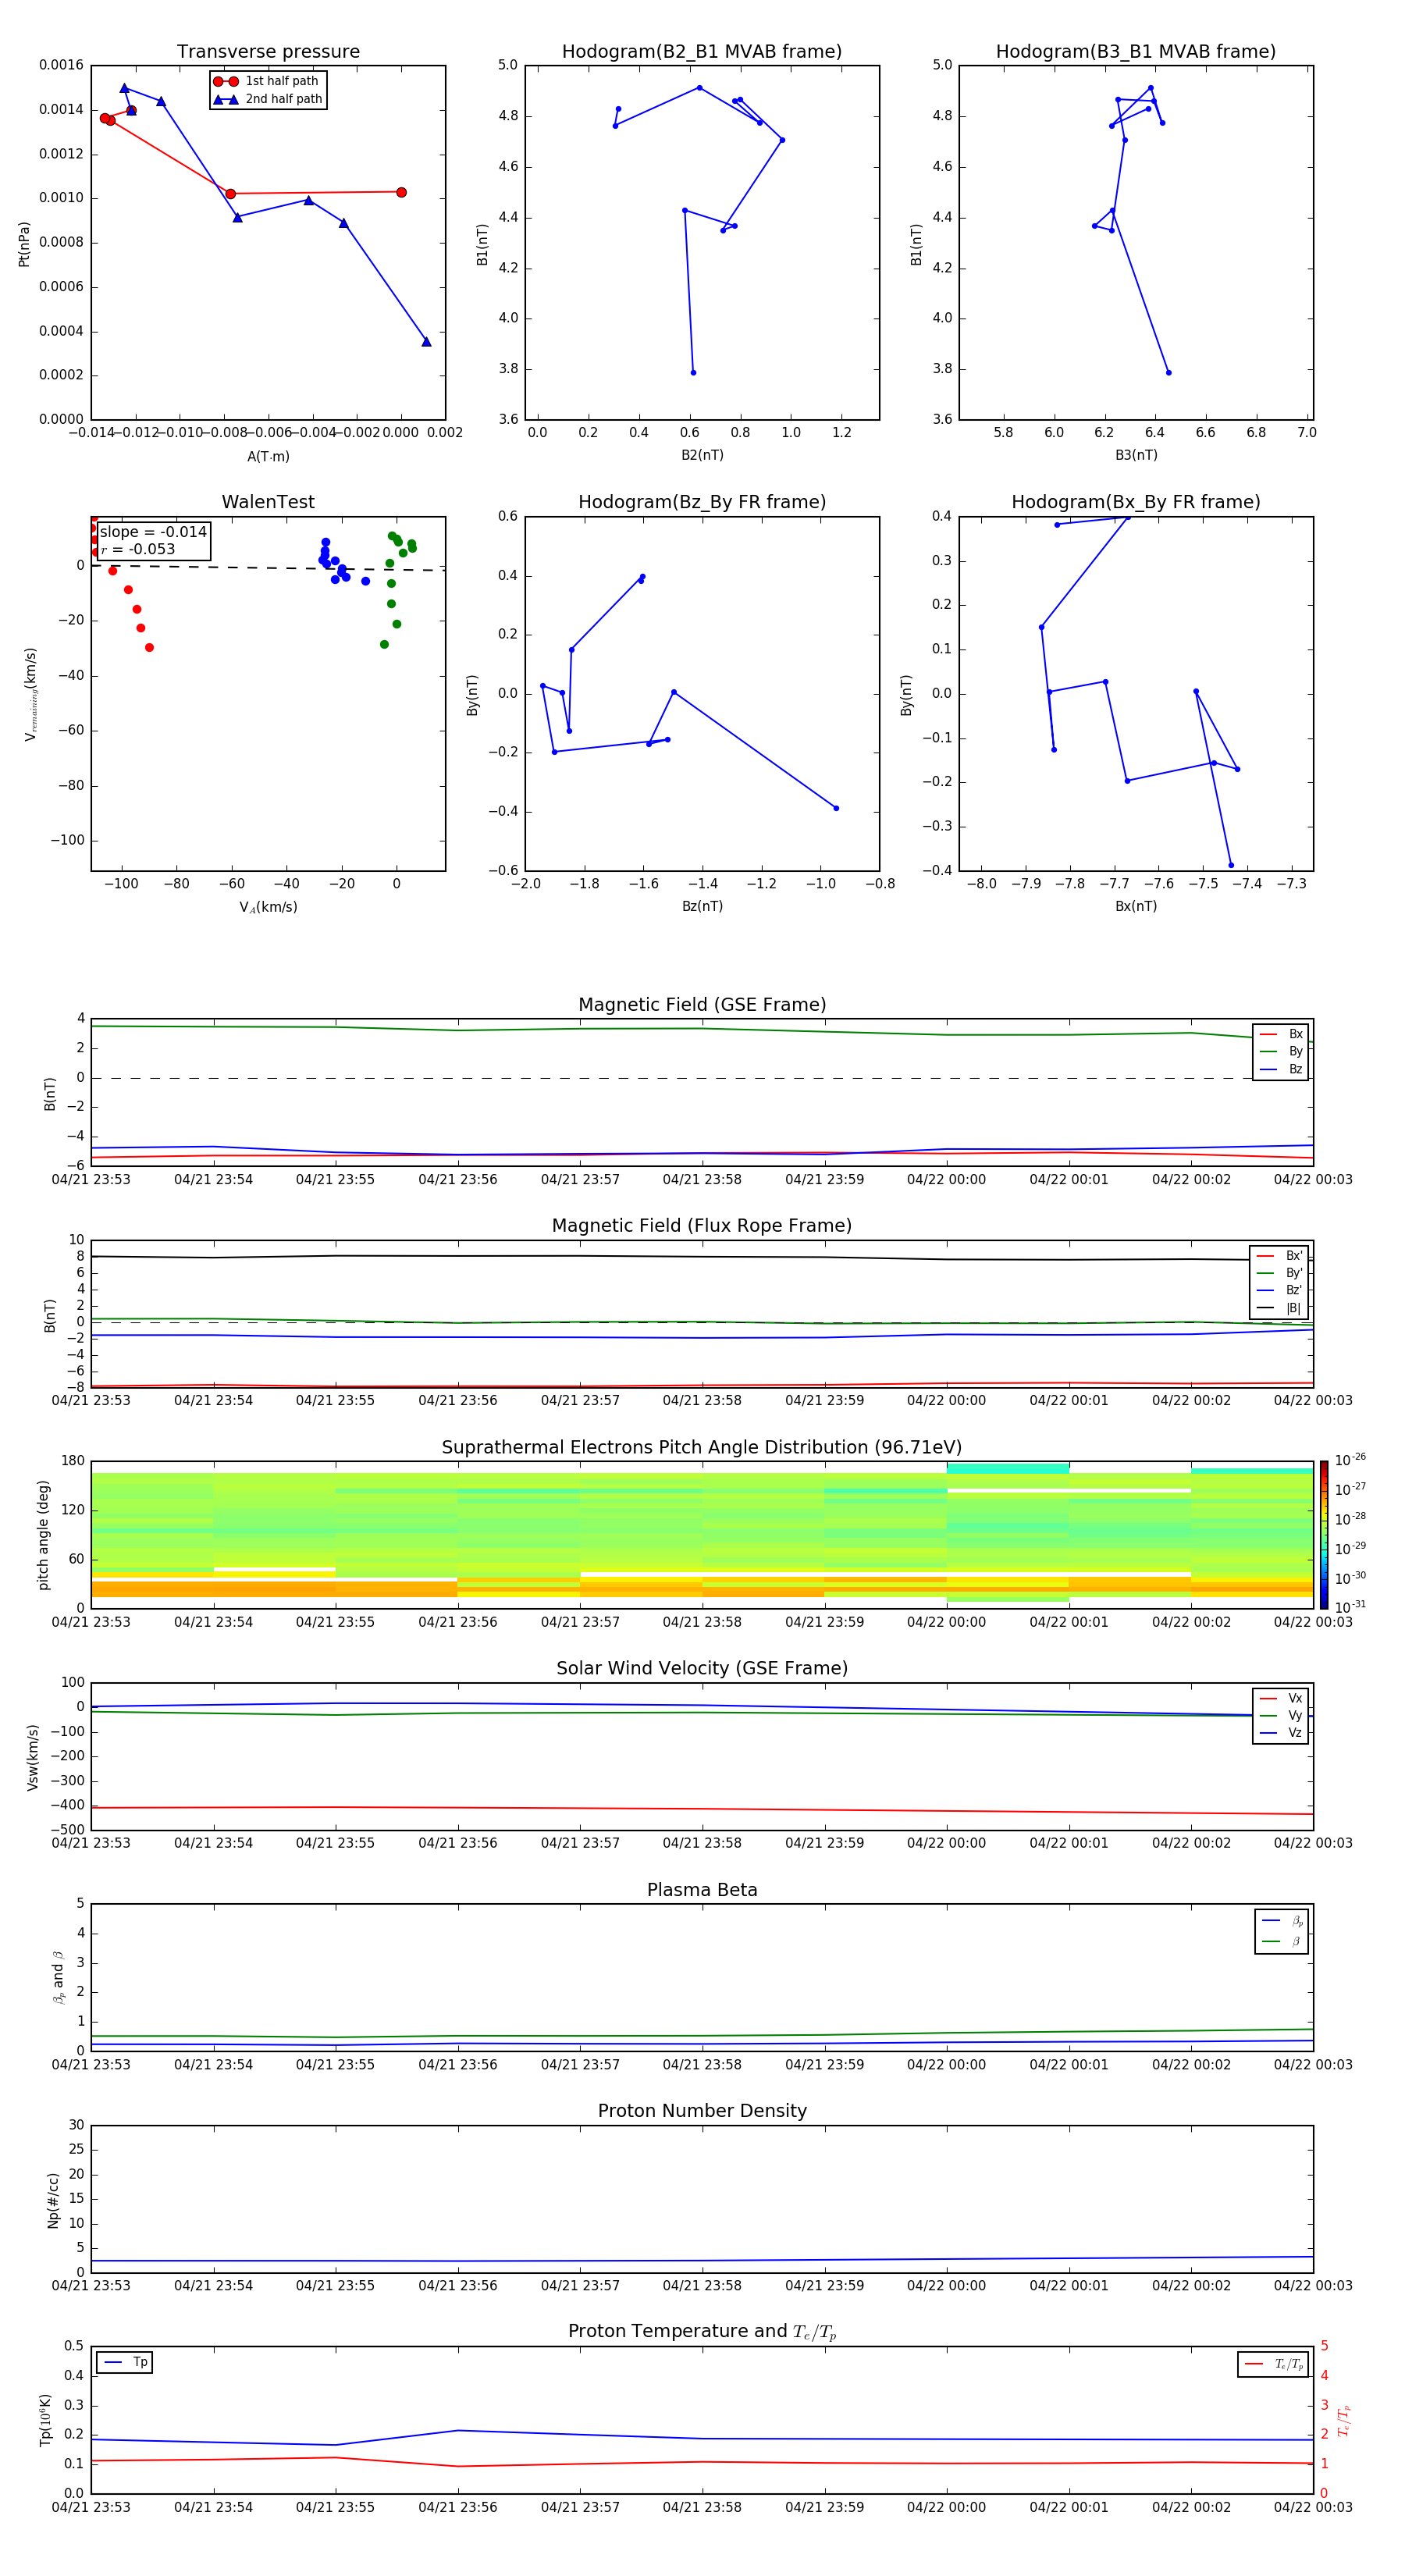Click the Bx entry in GSE magnetic field legend
The image size is (1405, 2576).
click(x=1281, y=1034)
